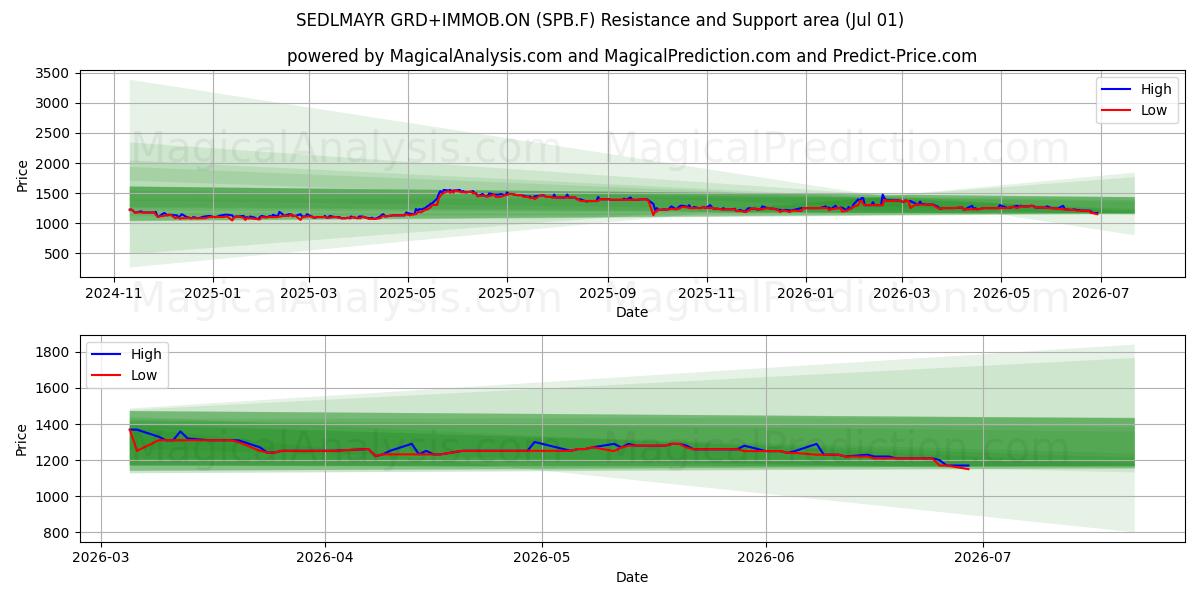Click the bottom chart 'Date' axis label

point(632,577)
